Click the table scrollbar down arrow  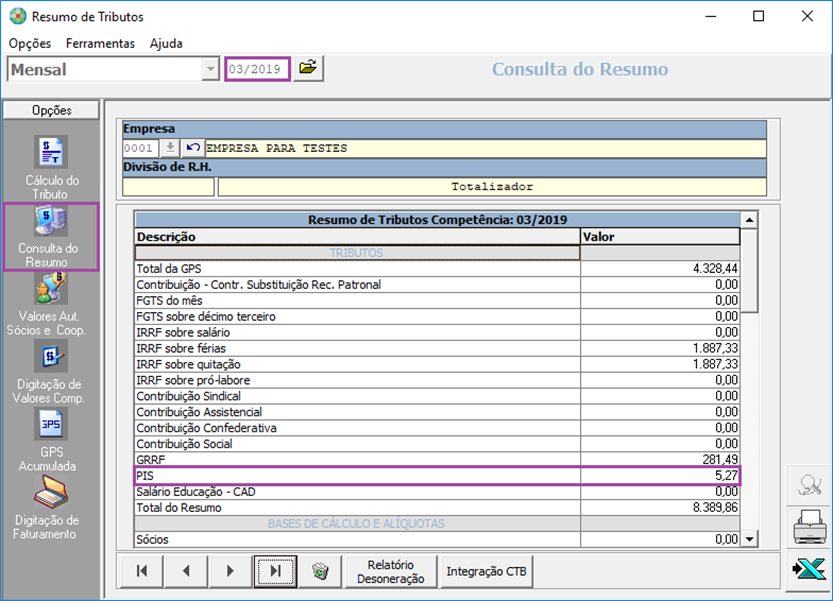749,539
